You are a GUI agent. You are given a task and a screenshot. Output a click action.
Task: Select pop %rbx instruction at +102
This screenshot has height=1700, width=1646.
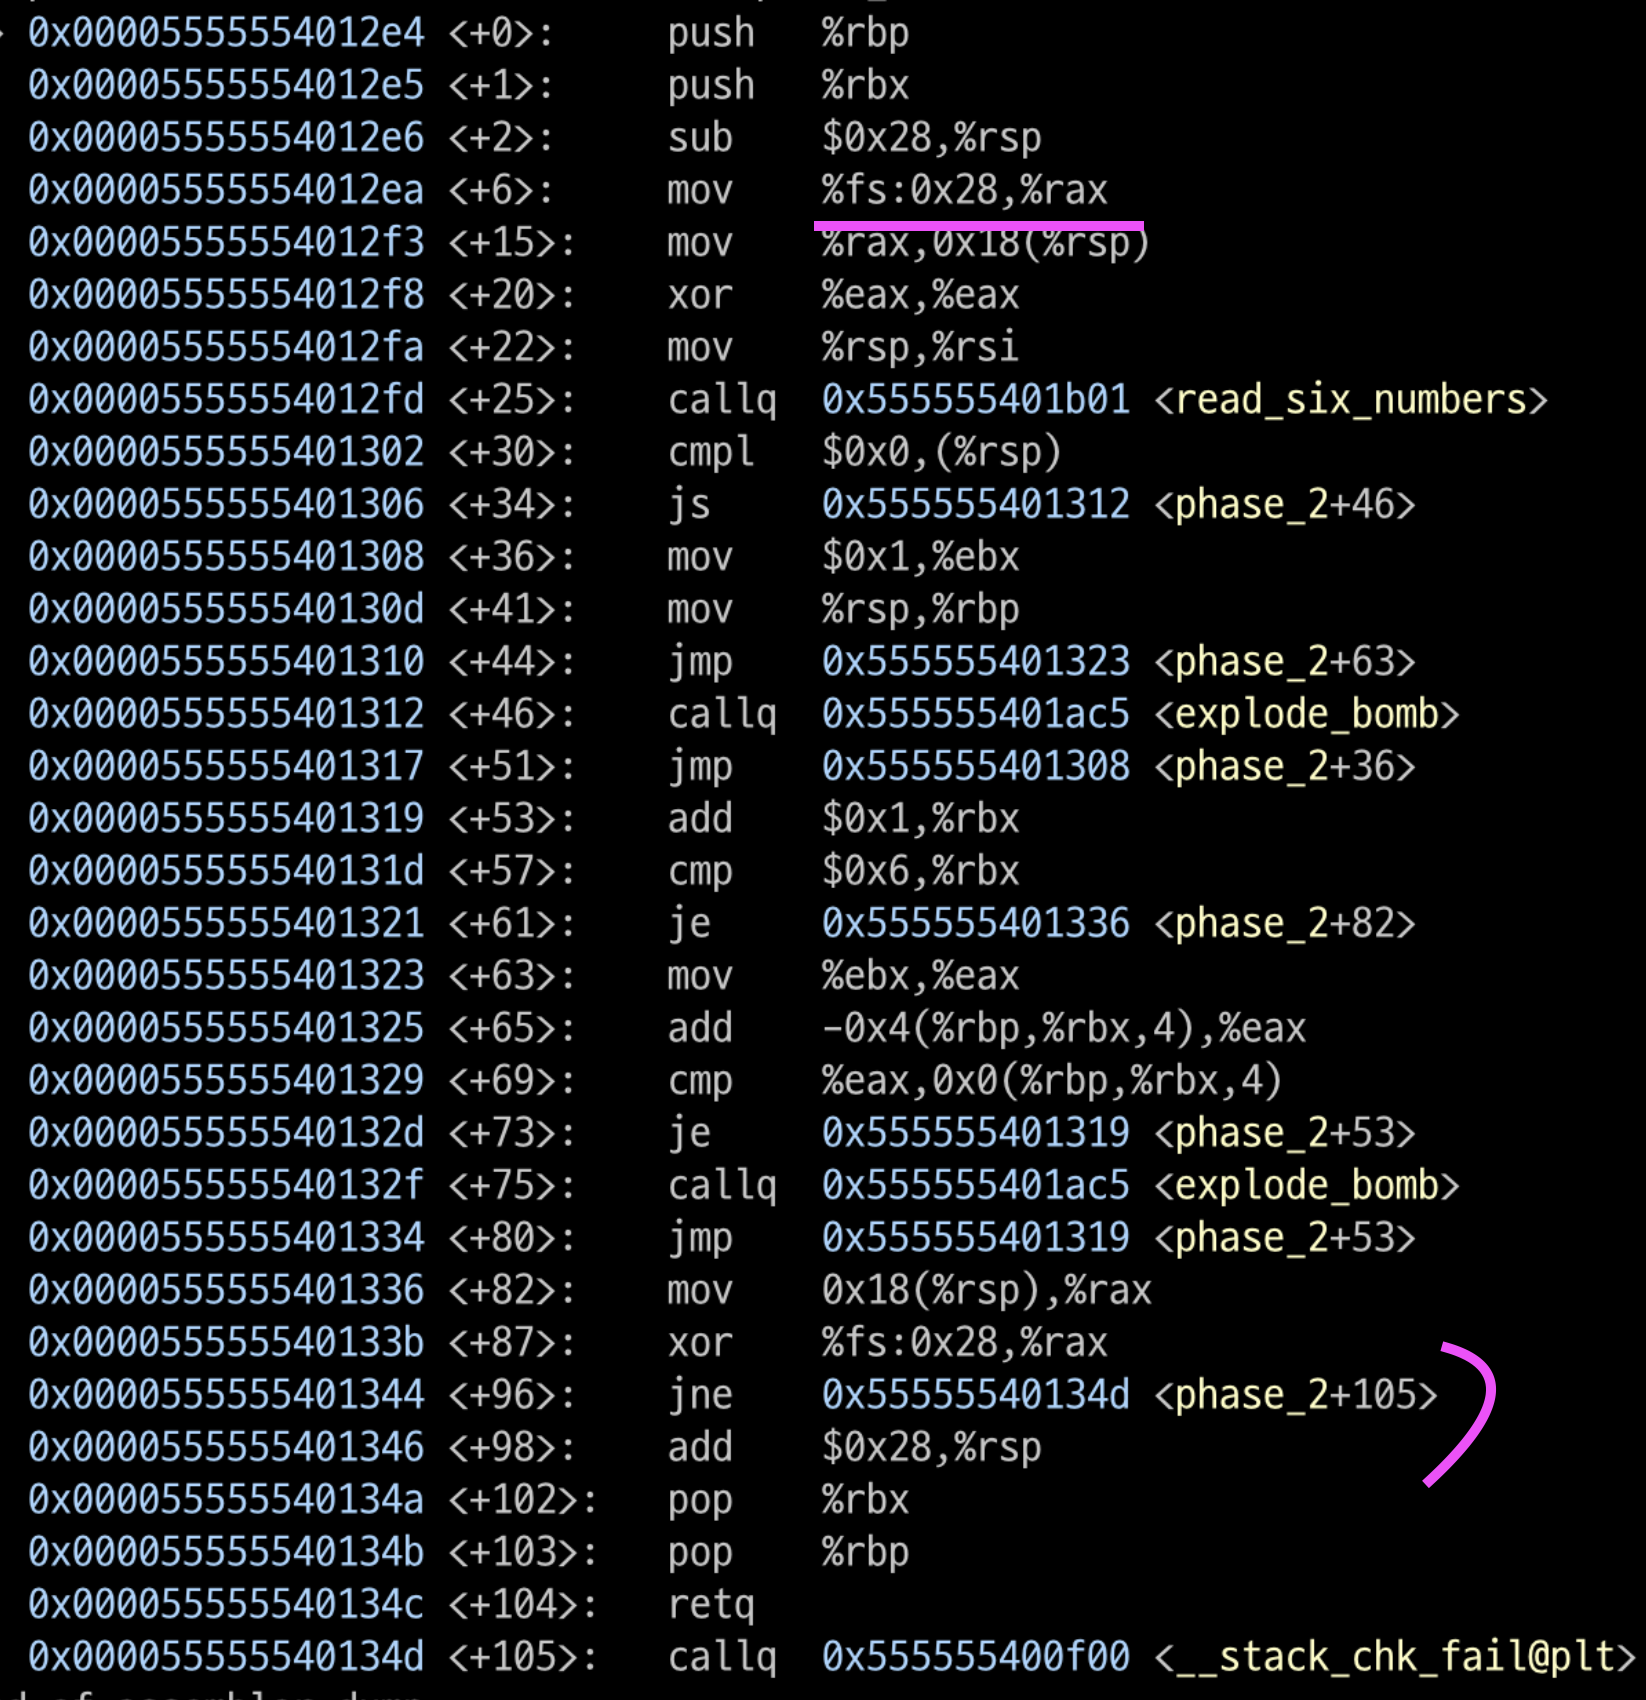coord(788,1500)
